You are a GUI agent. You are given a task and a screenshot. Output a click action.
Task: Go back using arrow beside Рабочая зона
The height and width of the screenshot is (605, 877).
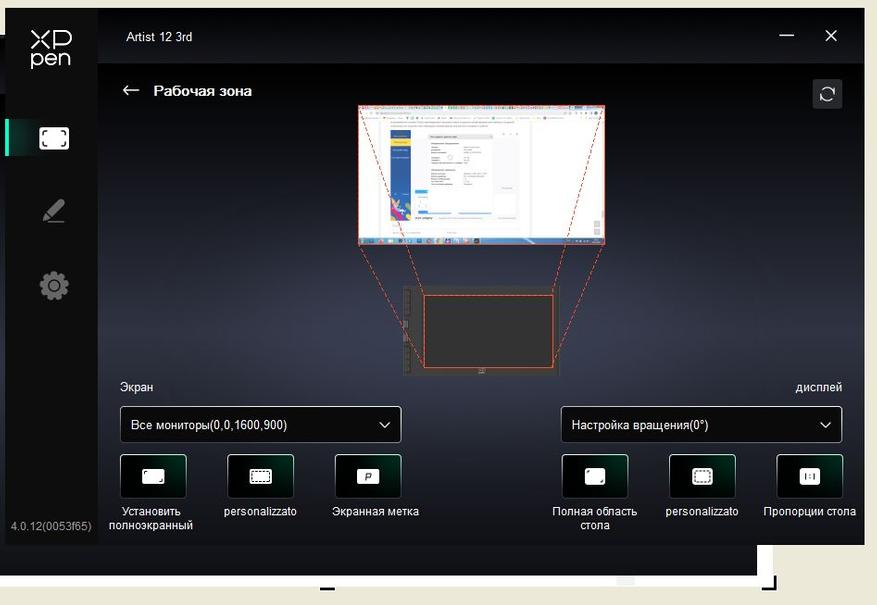(130, 91)
